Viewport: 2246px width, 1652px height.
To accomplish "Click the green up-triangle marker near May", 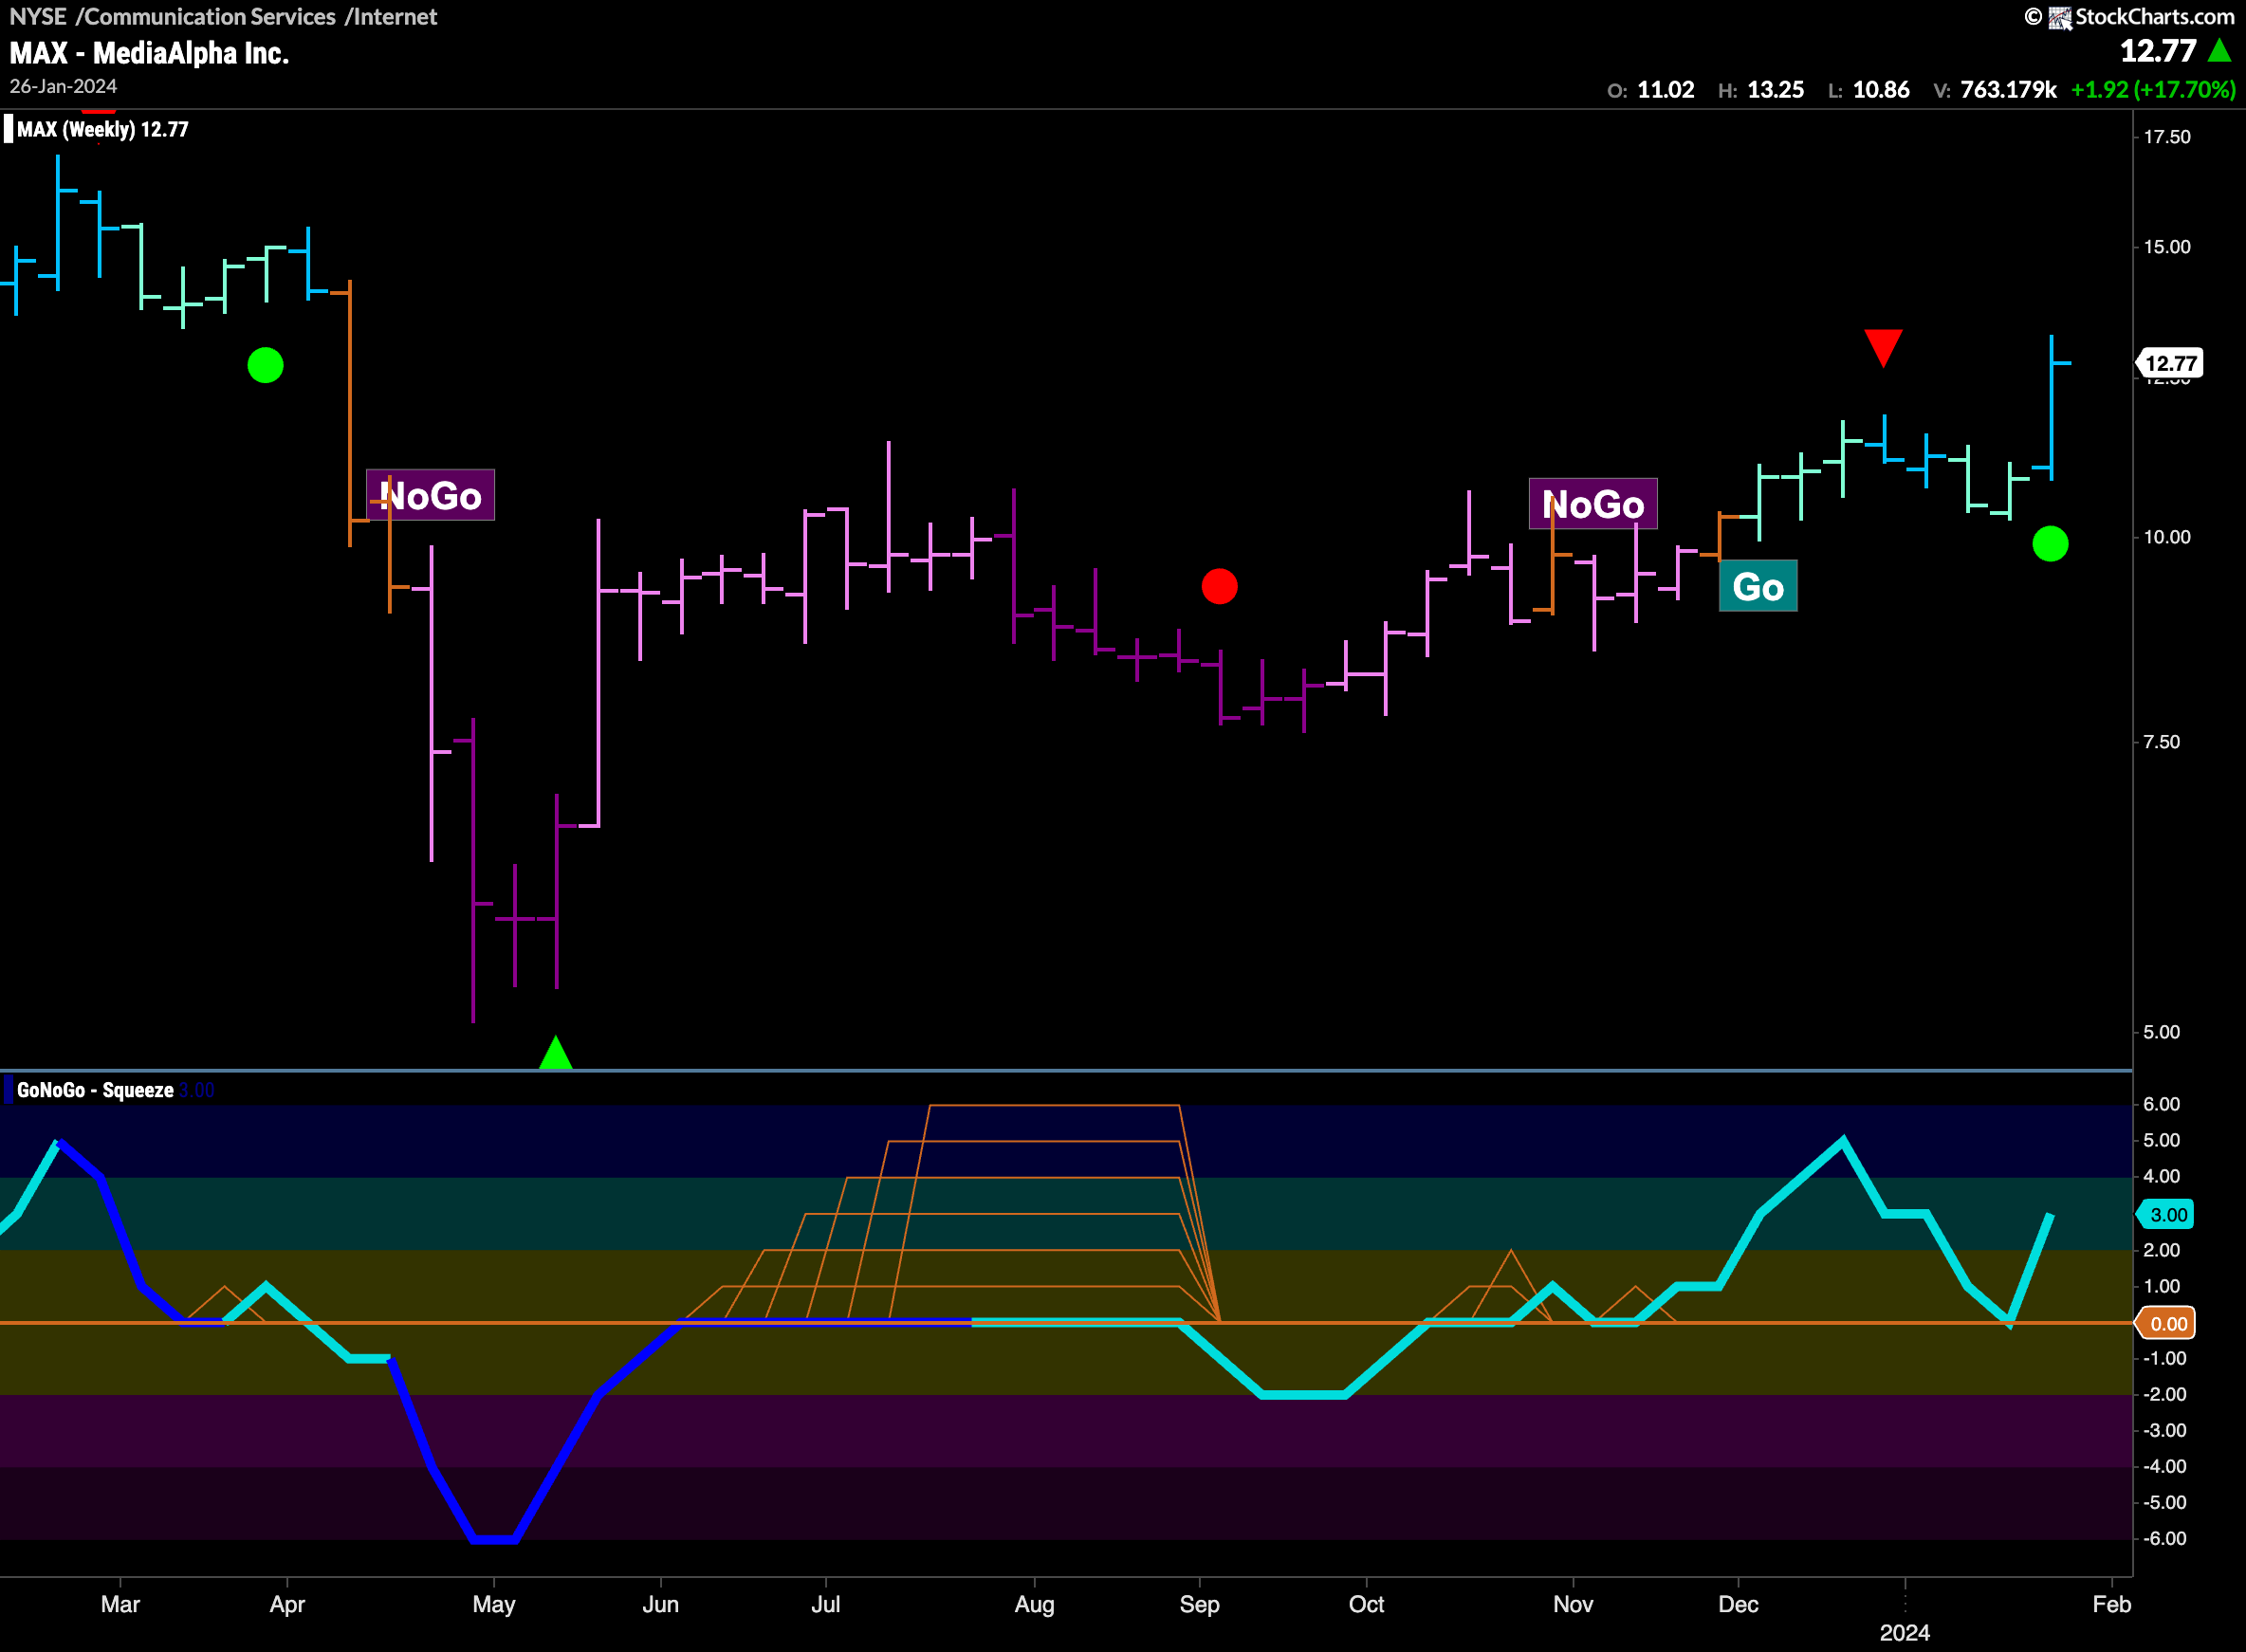I will [555, 1053].
